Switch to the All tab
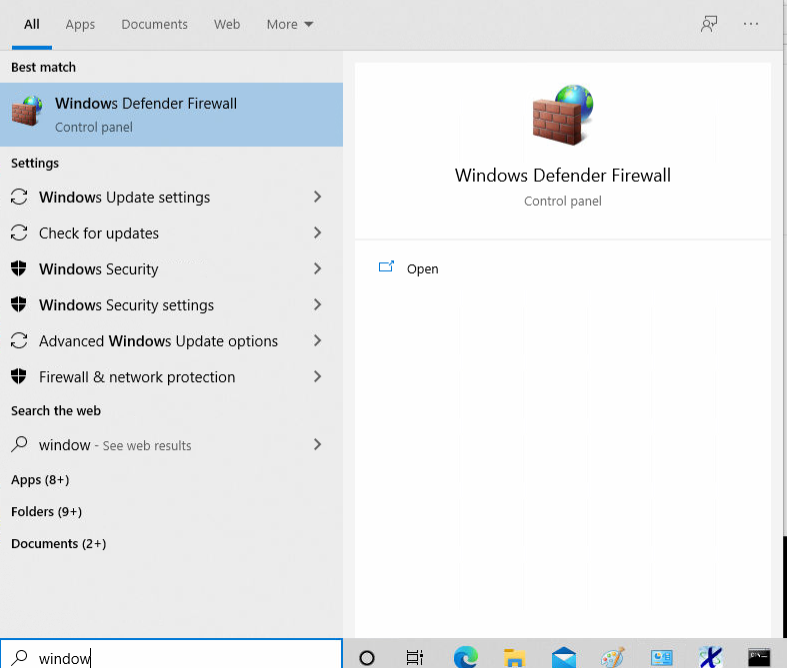The height and width of the screenshot is (668, 787). (x=32, y=24)
